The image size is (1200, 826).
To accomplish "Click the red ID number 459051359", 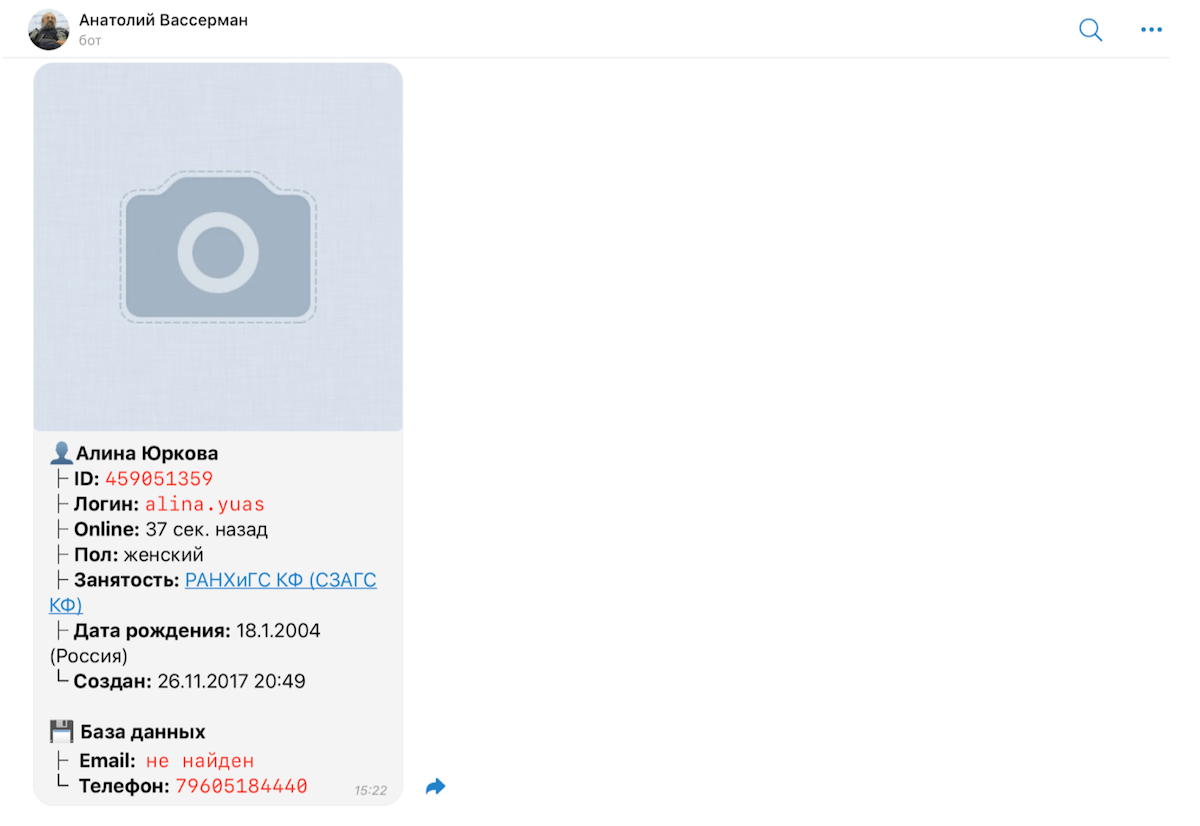I will [159, 479].
